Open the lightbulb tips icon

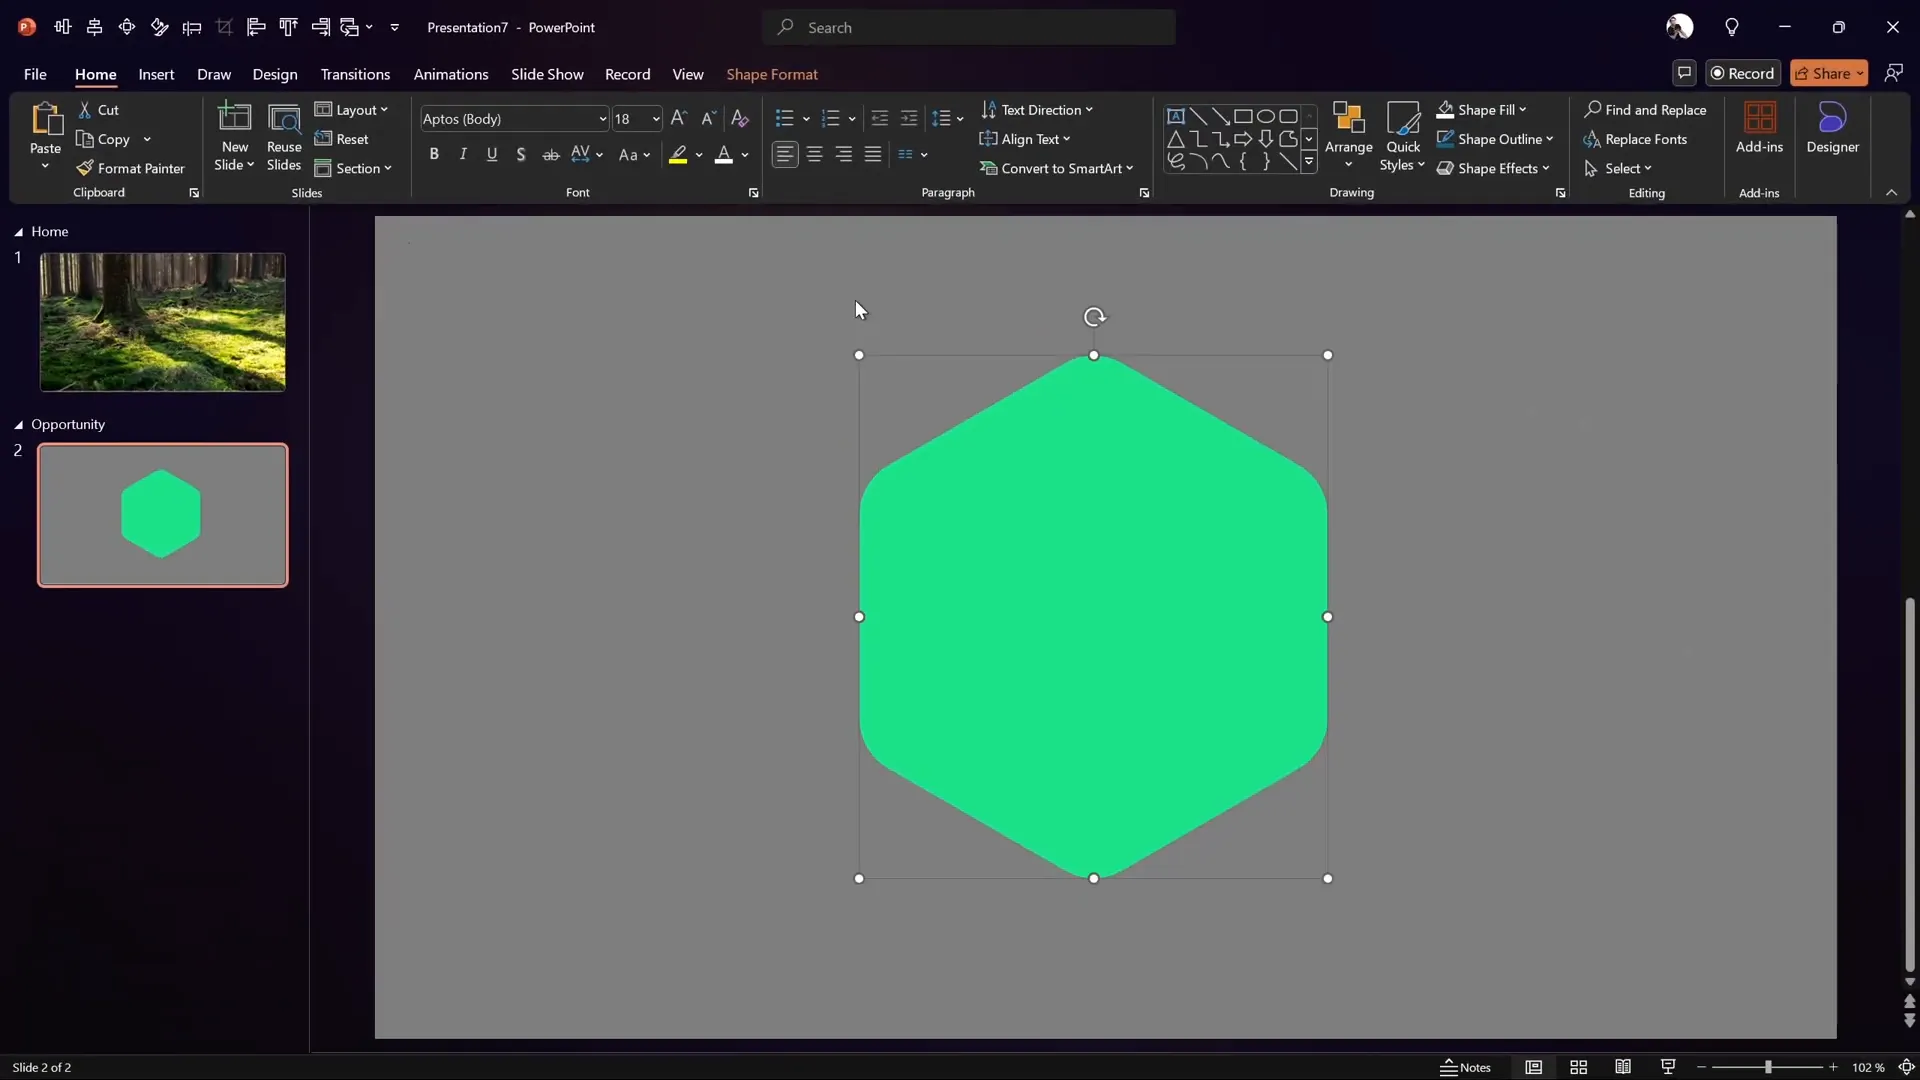pyautogui.click(x=1731, y=27)
